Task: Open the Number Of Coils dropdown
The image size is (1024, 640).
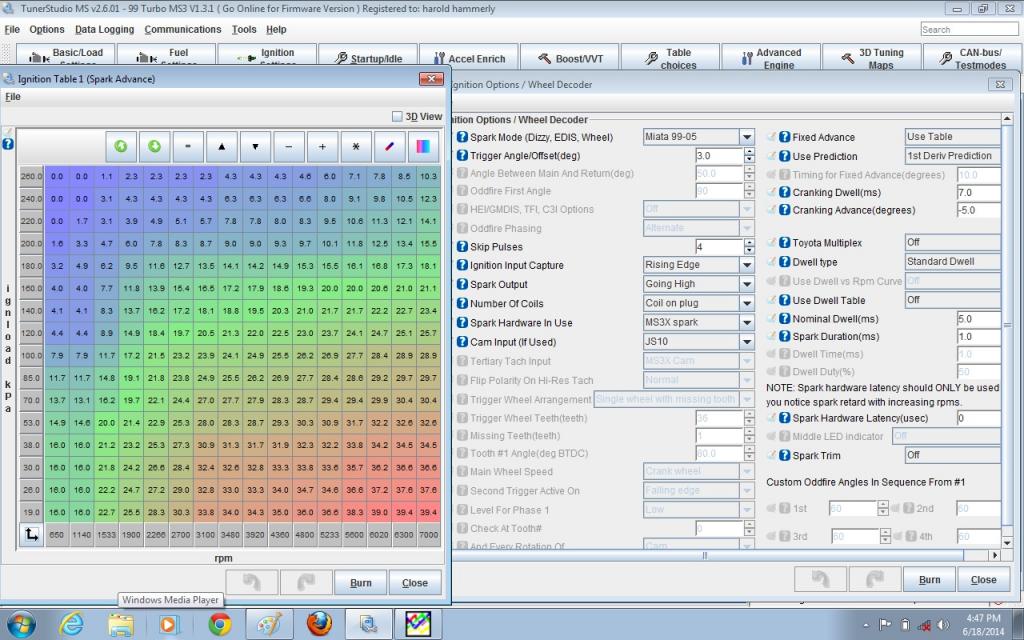Action: click(x=746, y=303)
